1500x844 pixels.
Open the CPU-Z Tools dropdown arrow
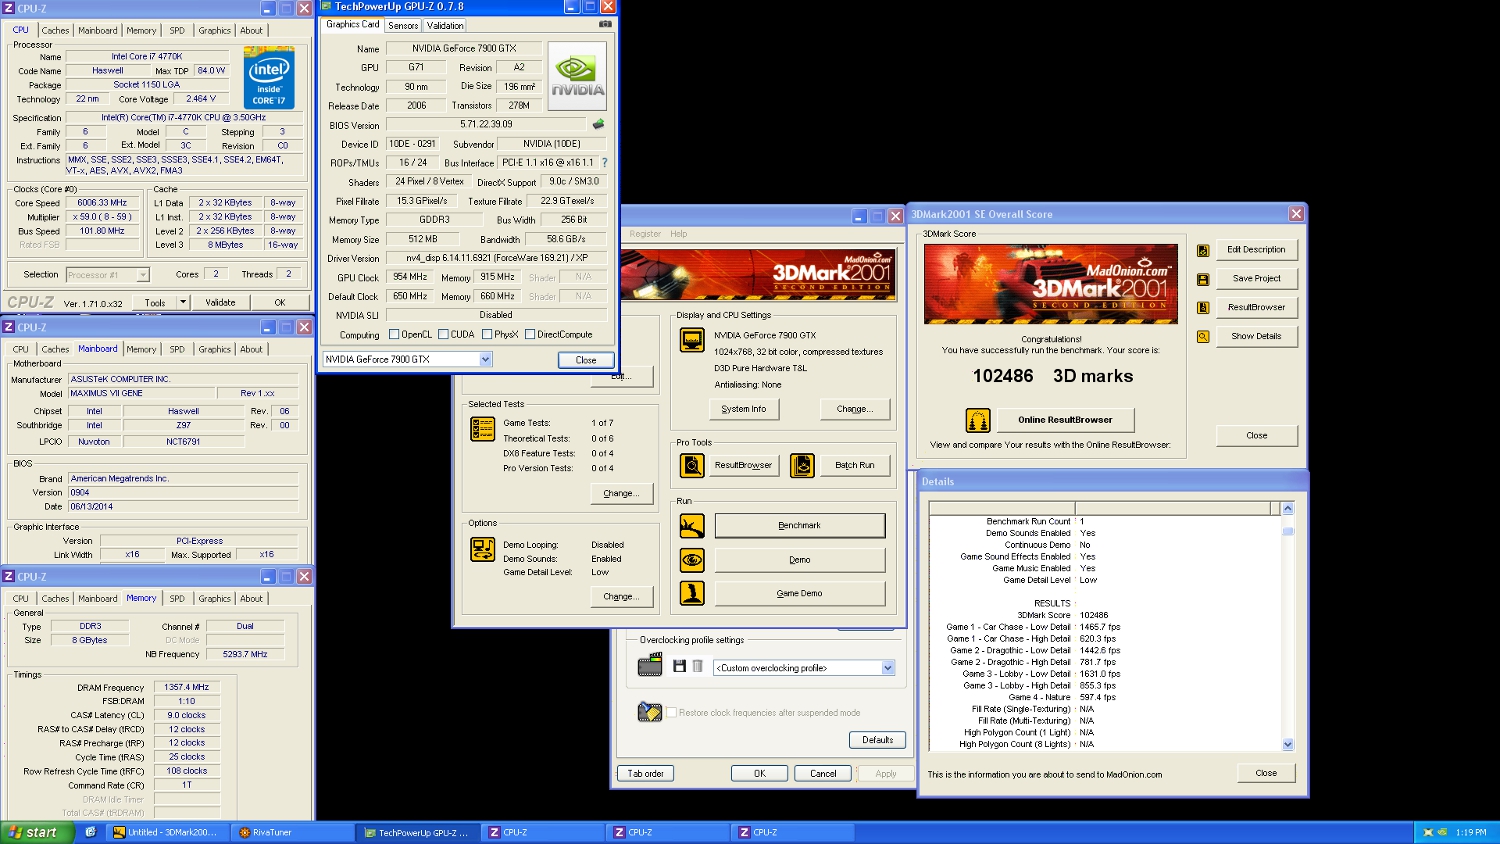click(x=183, y=302)
